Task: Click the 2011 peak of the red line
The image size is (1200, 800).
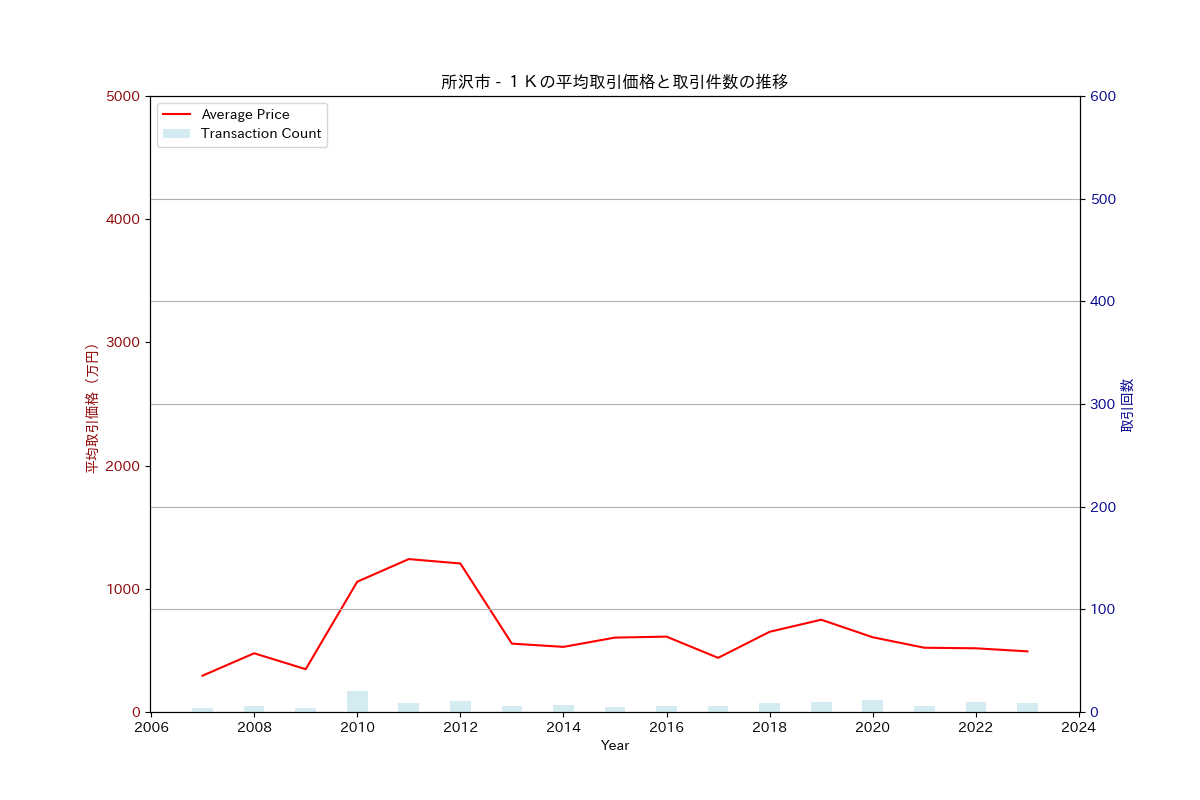Action: [409, 559]
